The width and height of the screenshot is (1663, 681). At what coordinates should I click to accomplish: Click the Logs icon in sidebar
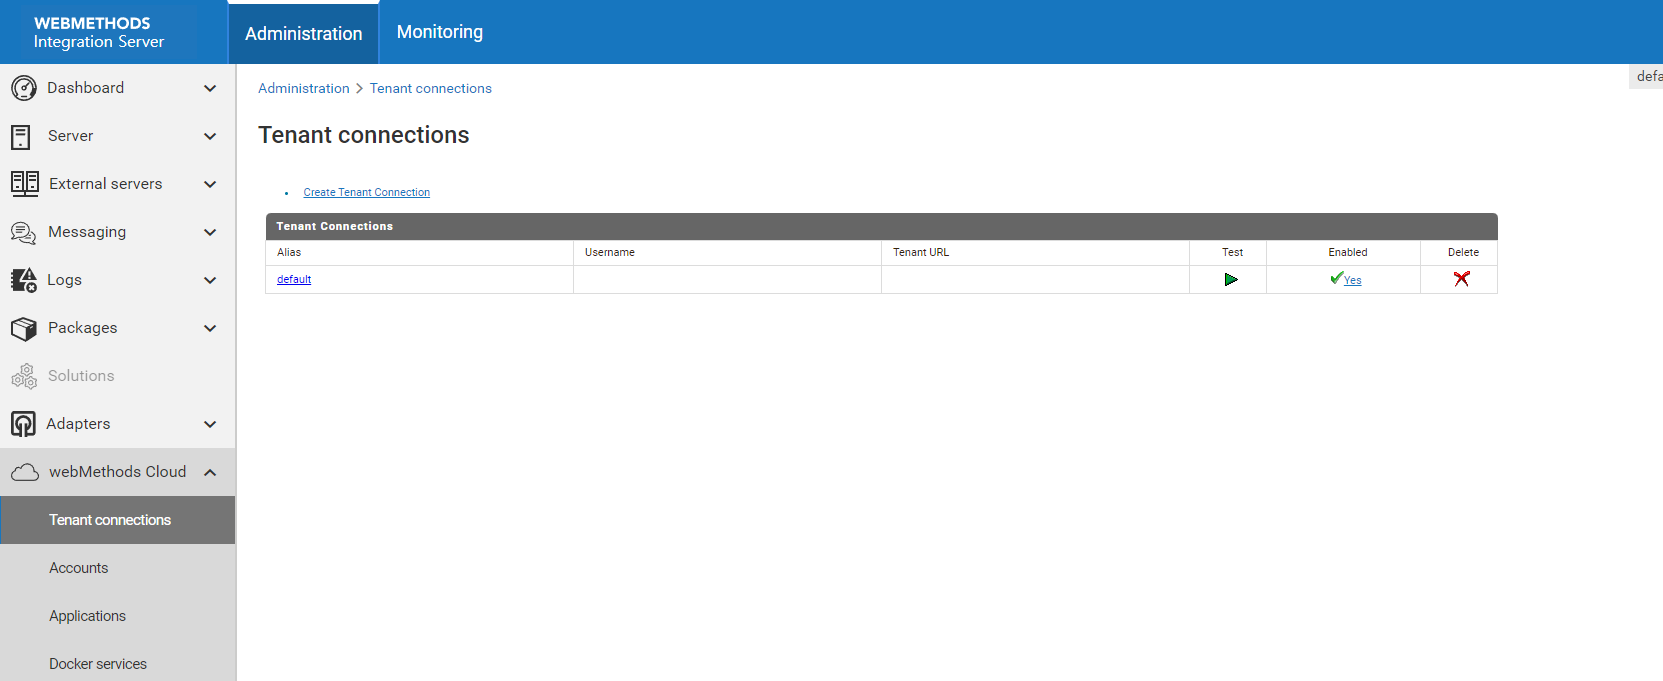coord(24,280)
